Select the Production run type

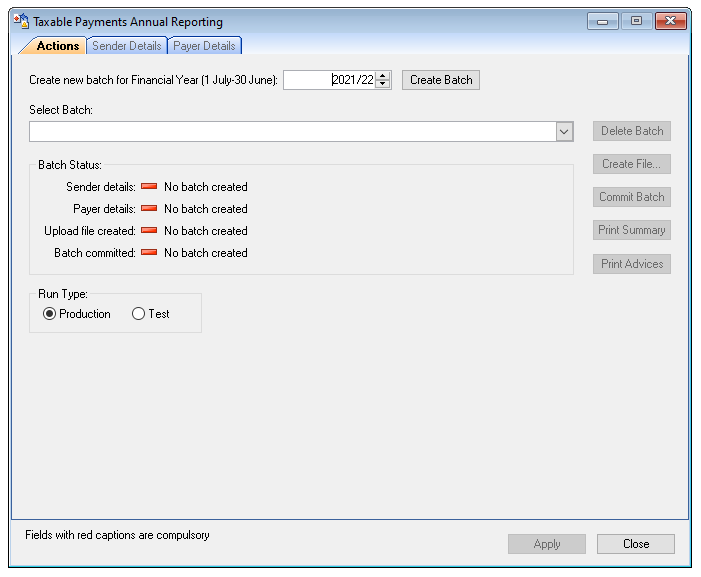click(50, 314)
